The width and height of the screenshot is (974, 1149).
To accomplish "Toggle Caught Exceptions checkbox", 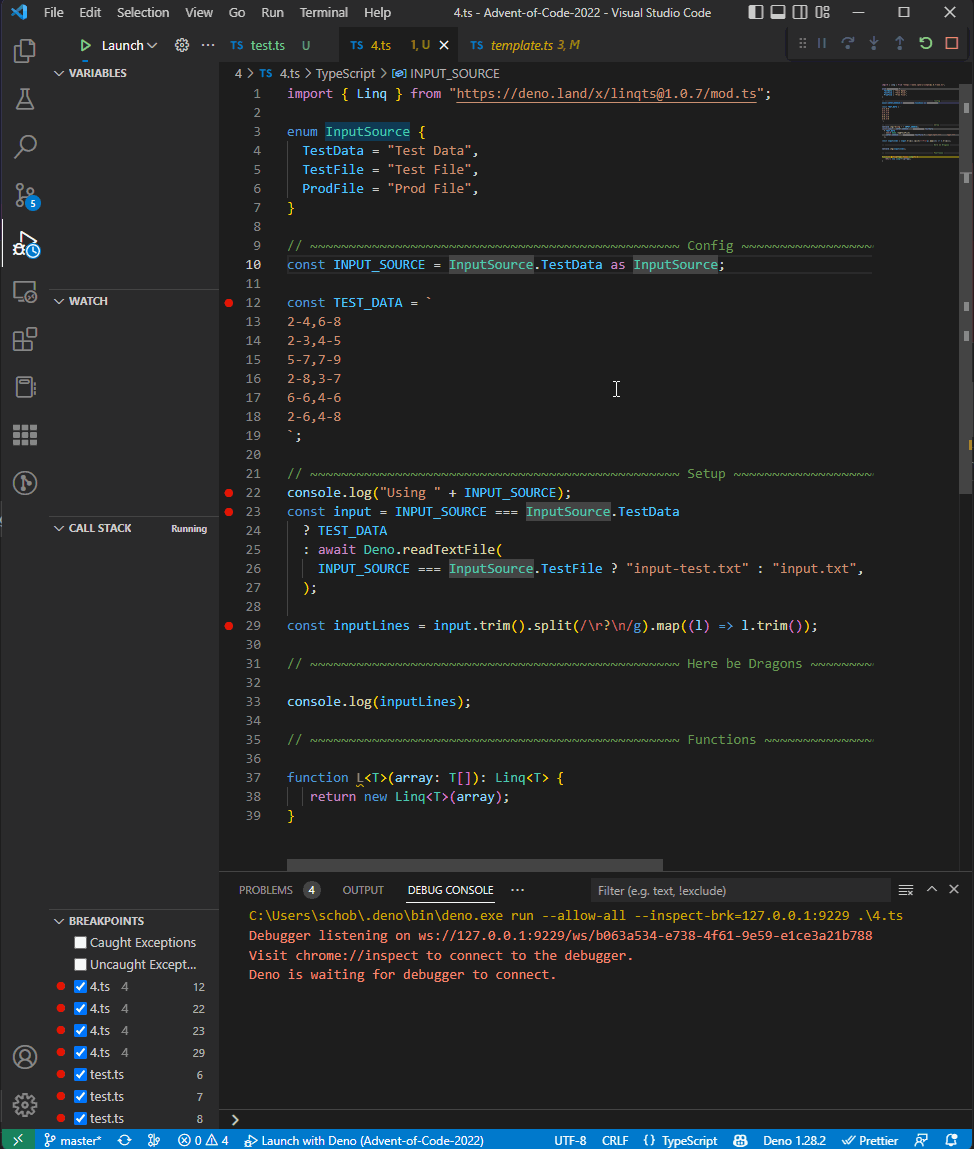I will [81, 942].
